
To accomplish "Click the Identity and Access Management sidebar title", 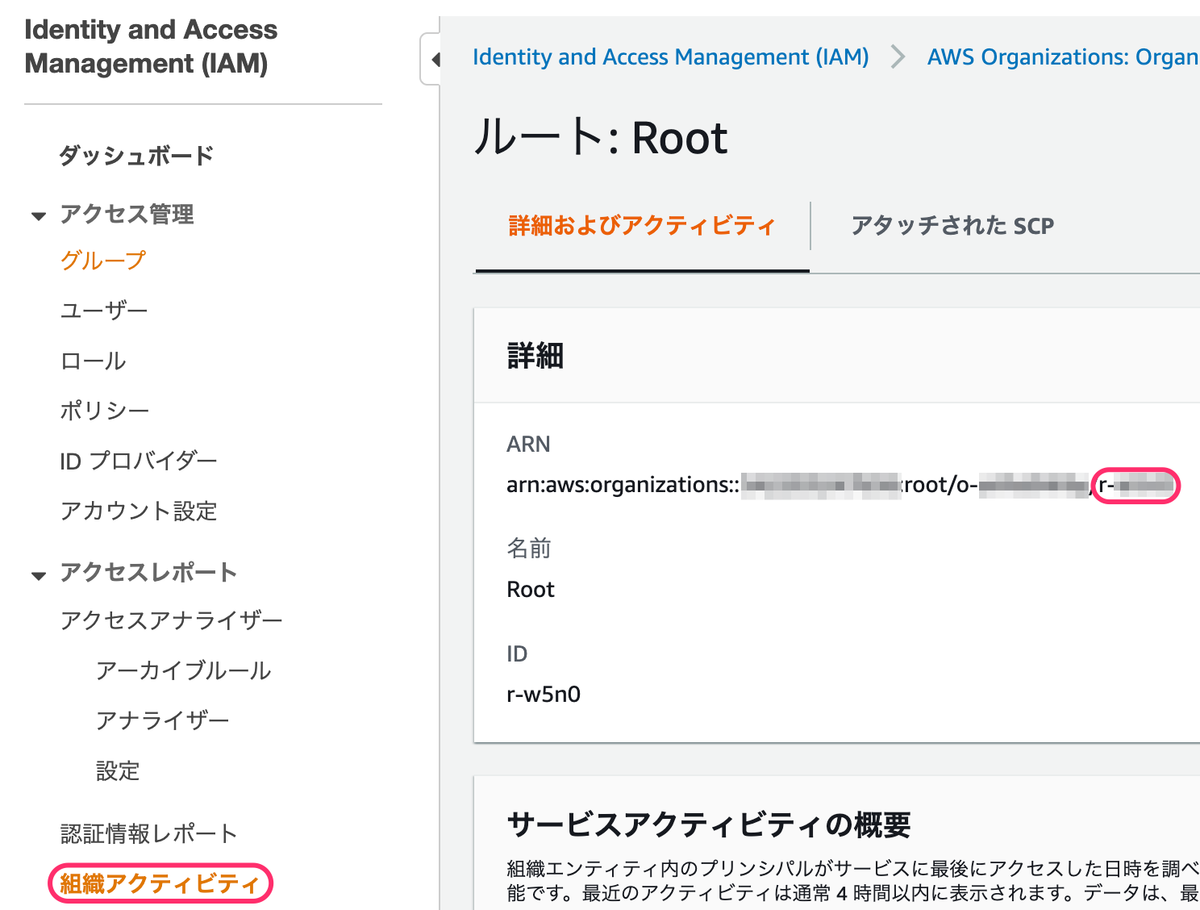I will click(151, 47).
